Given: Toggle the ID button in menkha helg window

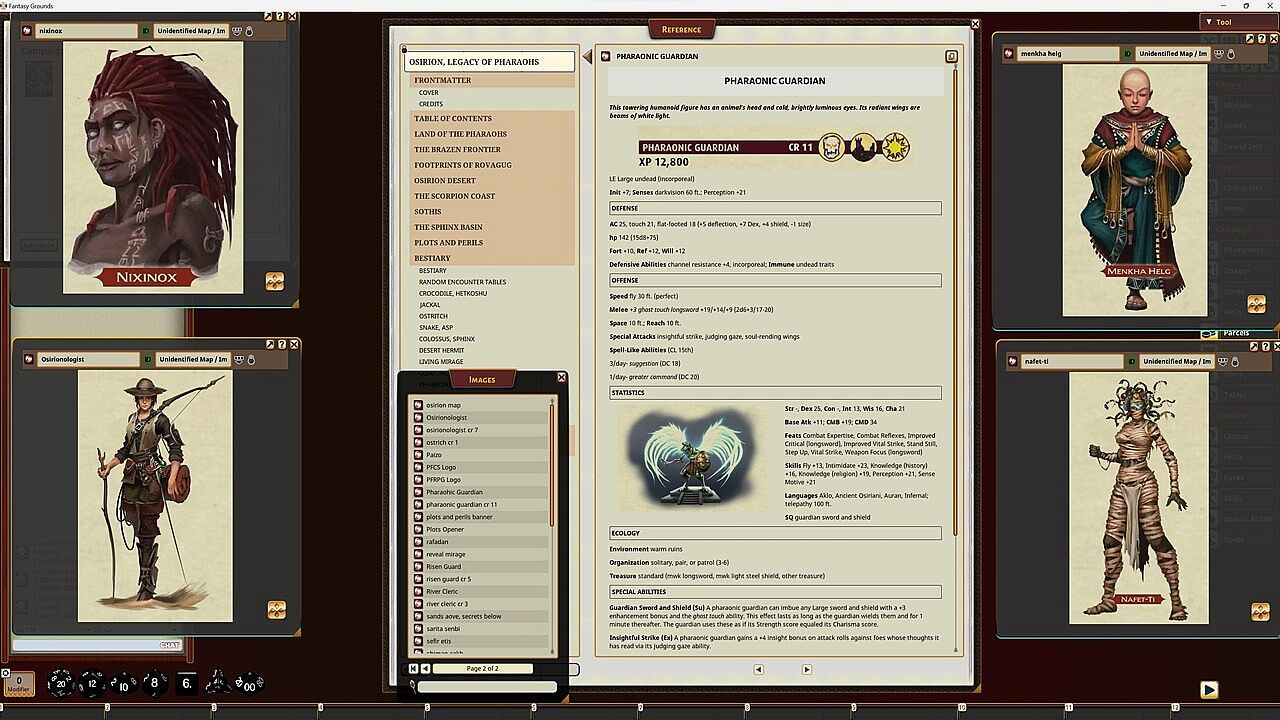Looking at the screenshot, I should (1127, 53).
